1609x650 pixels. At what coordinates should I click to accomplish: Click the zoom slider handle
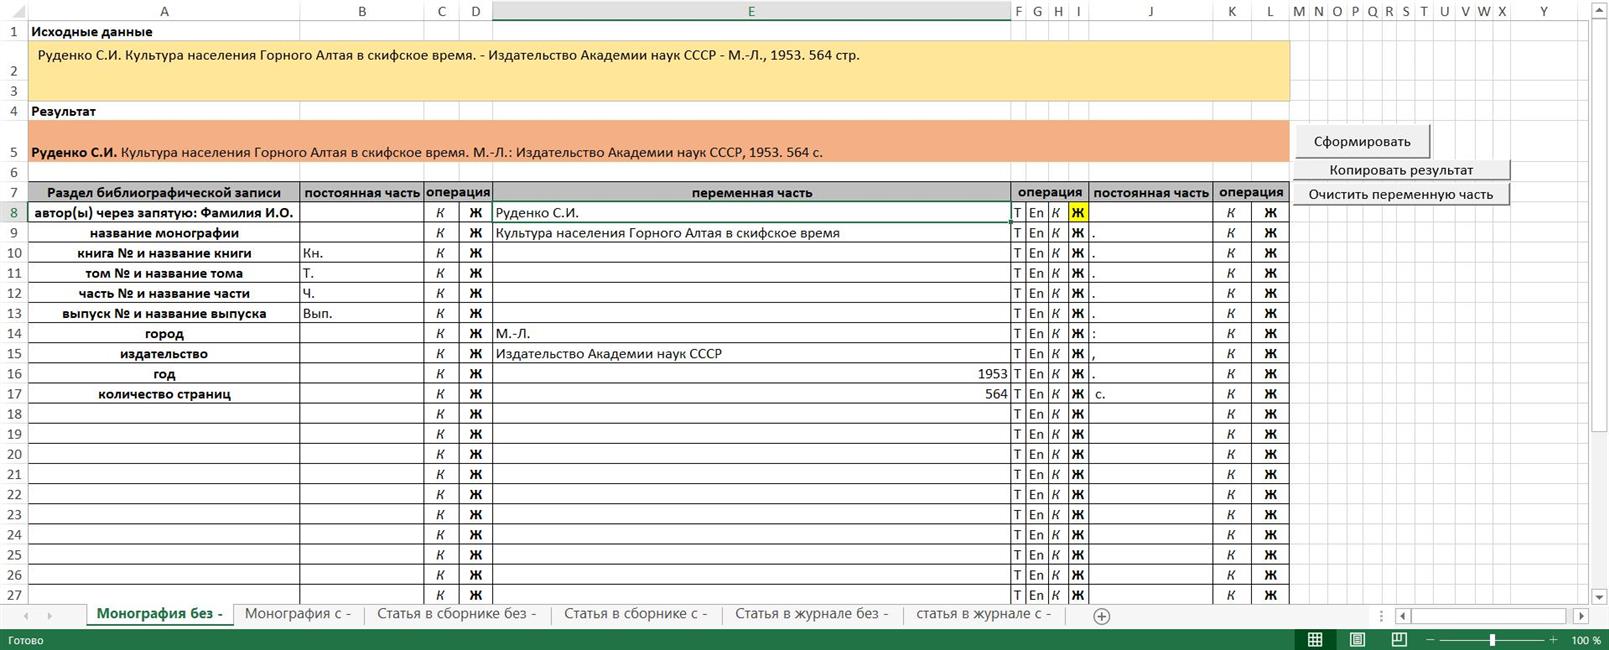click(1492, 640)
